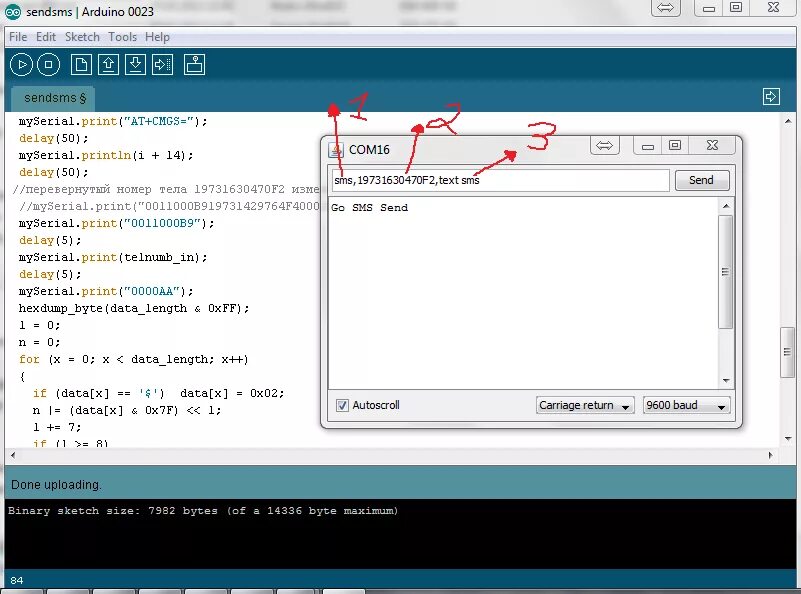Click the tab menu arrow icon at right
The height and width of the screenshot is (594, 801).
pos(771,97)
